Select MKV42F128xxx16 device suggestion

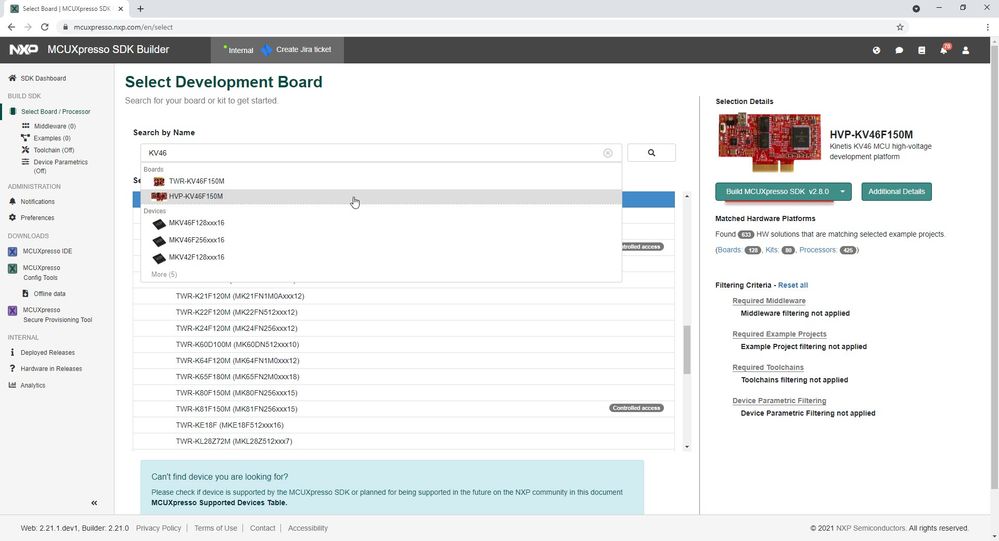point(381,257)
